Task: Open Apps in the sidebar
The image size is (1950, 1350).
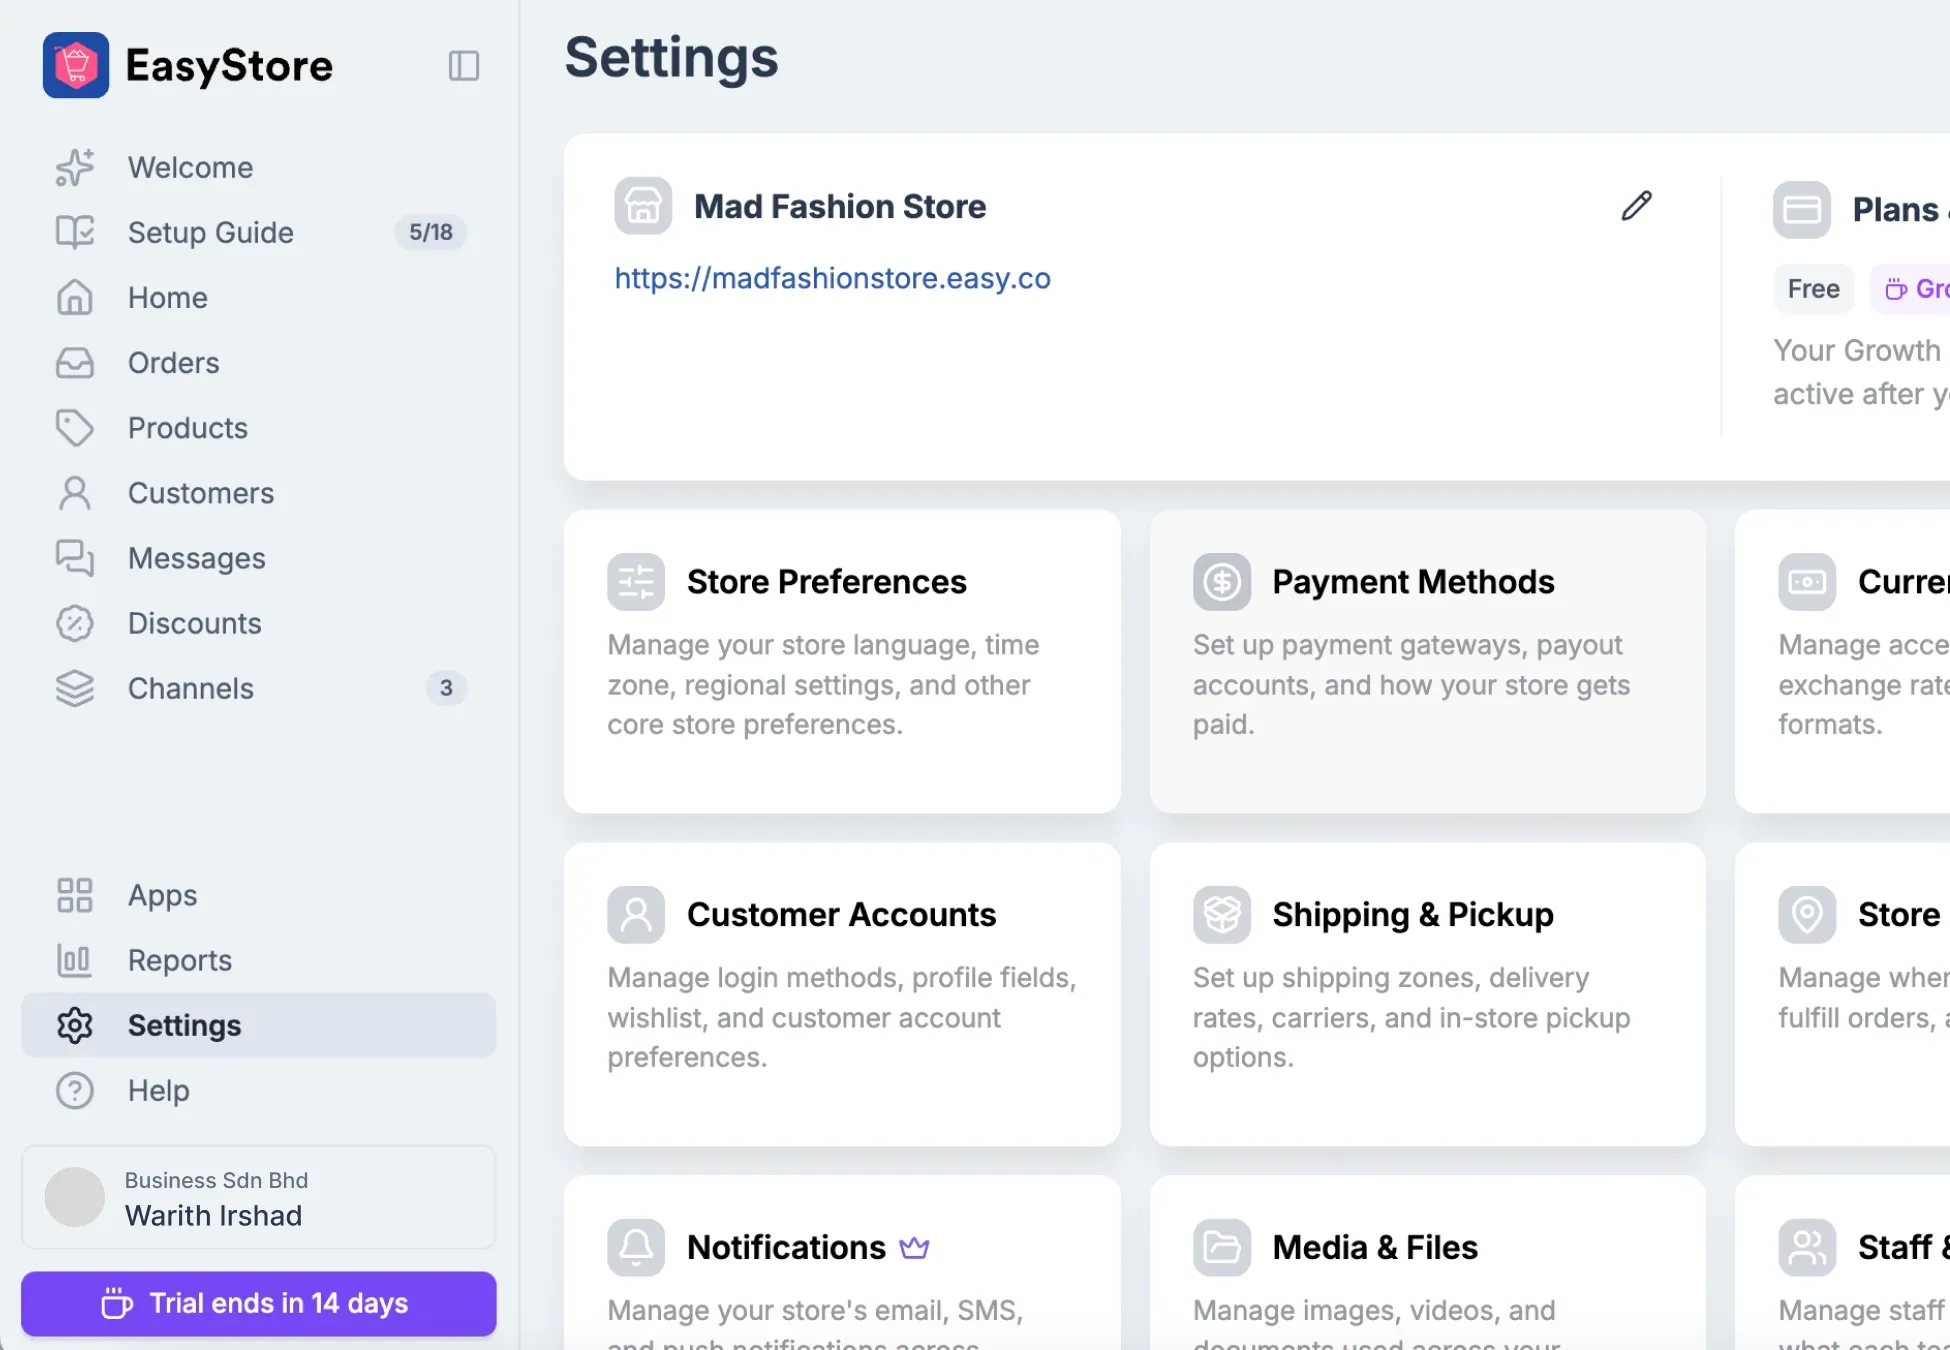Action: [259, 895]
